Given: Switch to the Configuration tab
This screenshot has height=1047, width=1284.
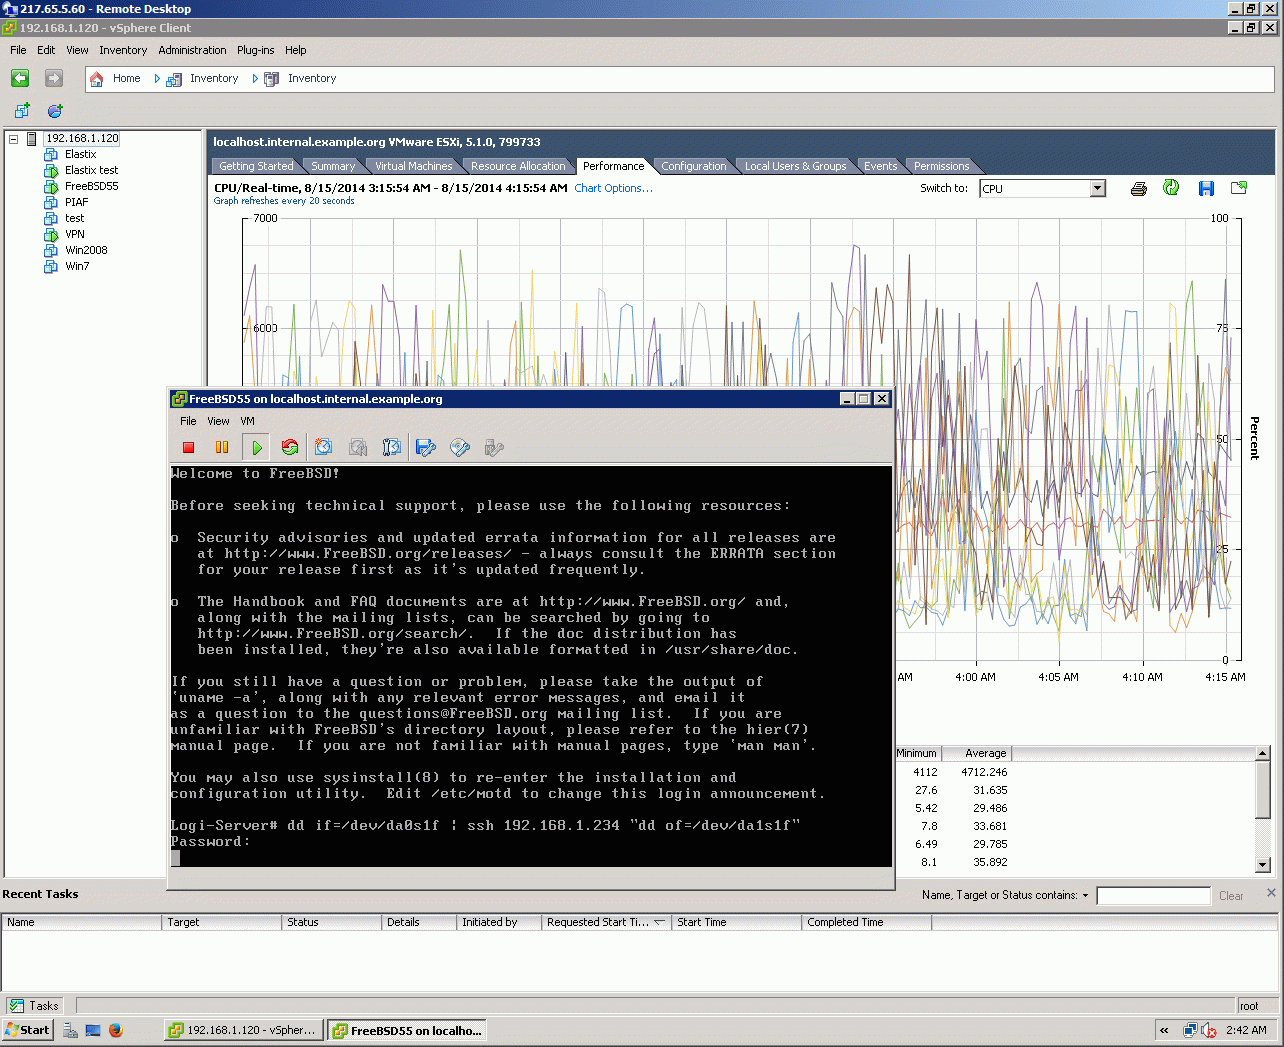Looking at the screenshot, I should (x=694, y=166).
